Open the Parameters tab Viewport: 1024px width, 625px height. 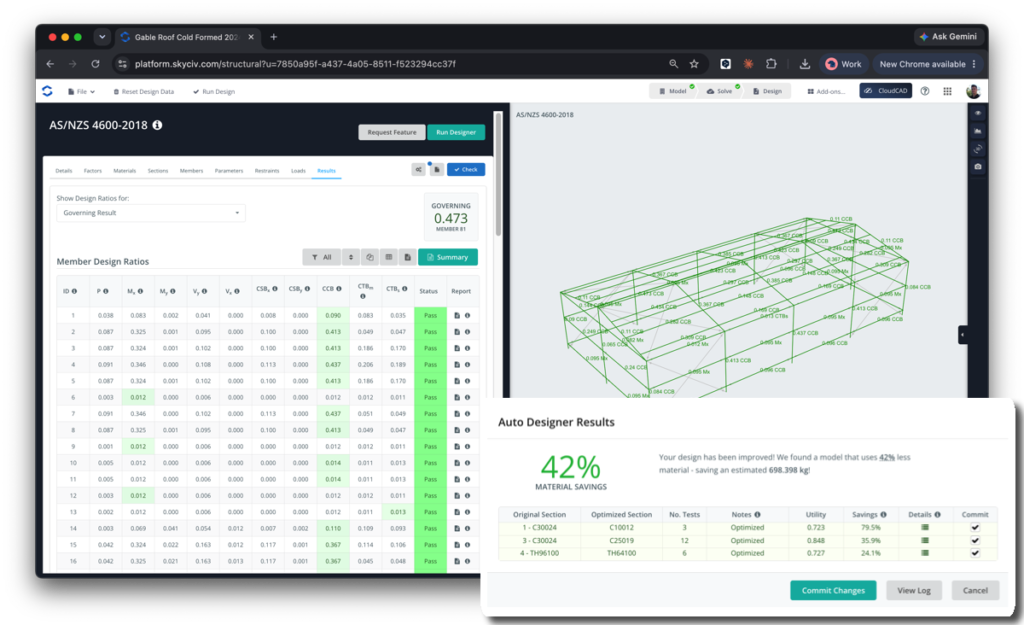[229, 170]
